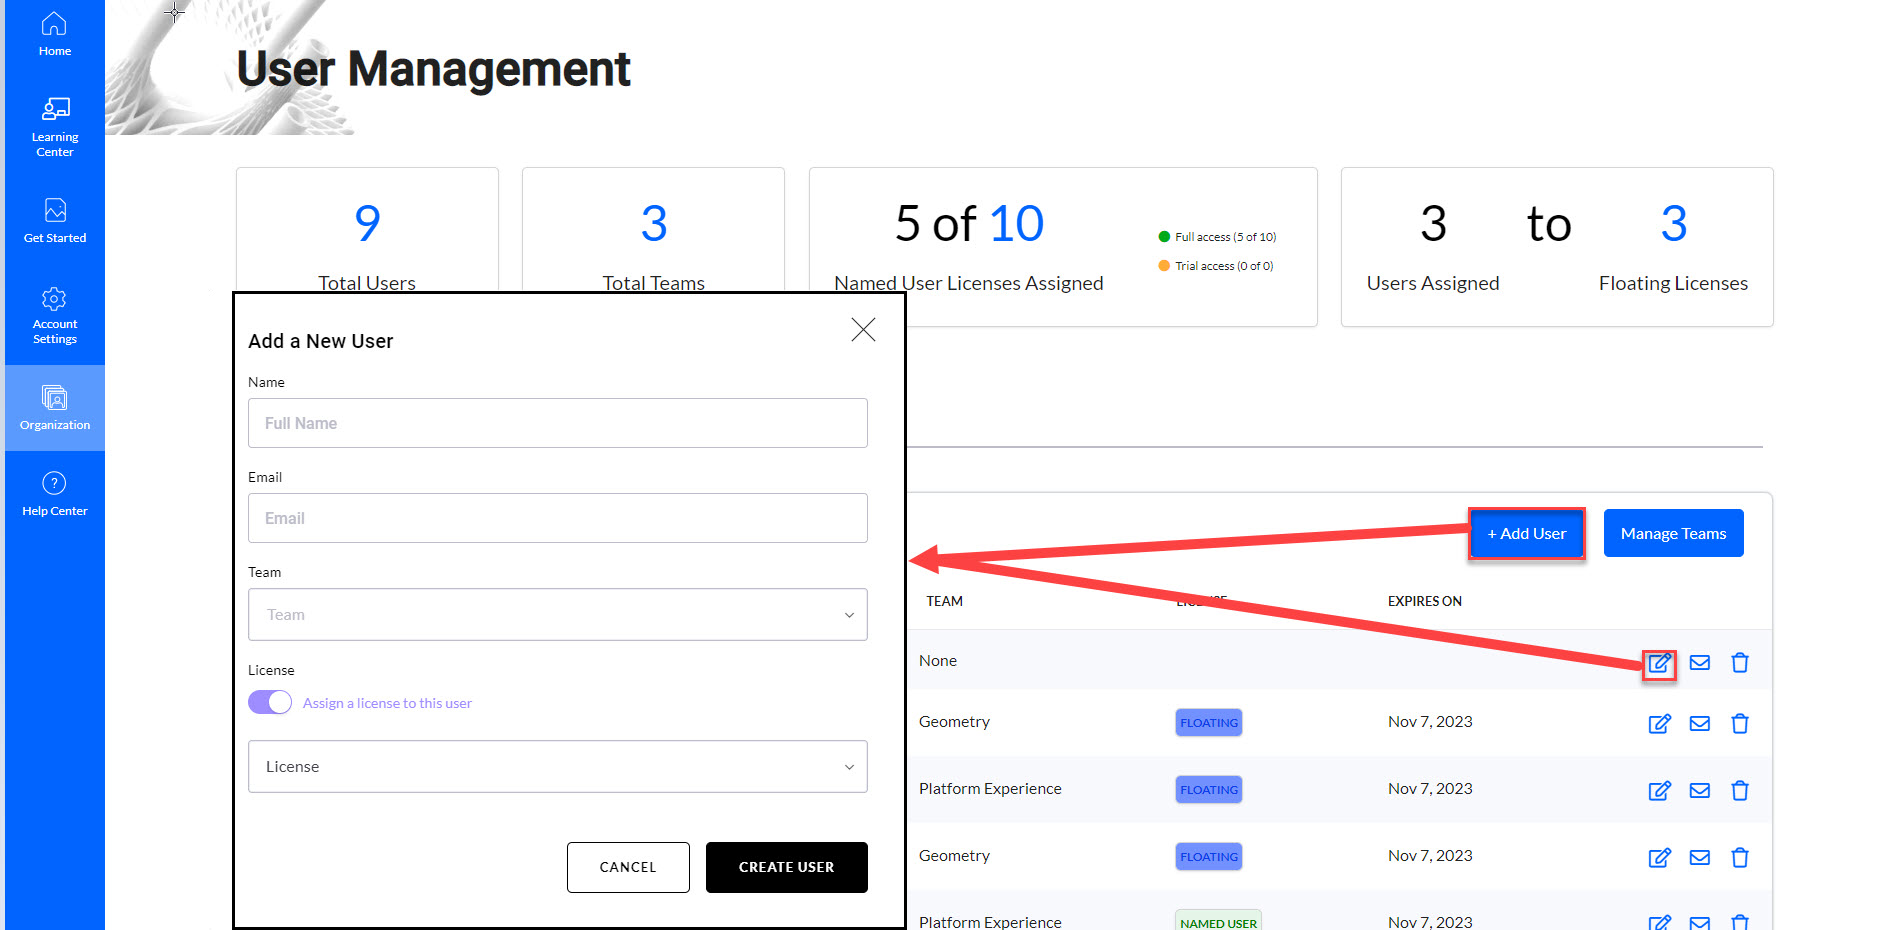Open Get Started in the sidebar
Viewport: 1895px width, 930px height.
(x=55, y=221)
